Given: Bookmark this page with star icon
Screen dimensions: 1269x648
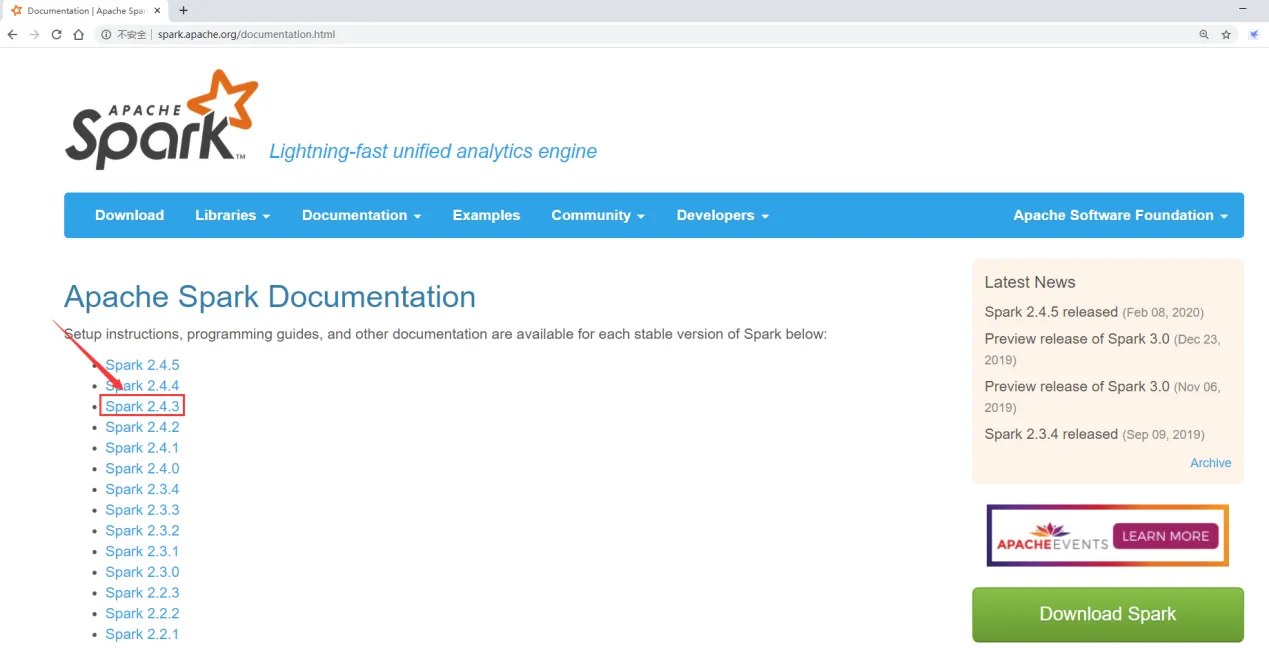Looking at the screenshot, I should point(1226,34).
